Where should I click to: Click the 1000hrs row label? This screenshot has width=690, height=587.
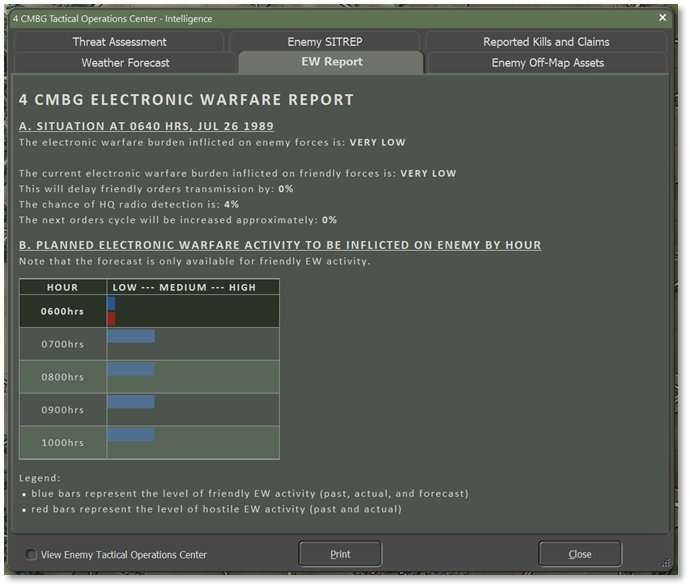coord(62,443)
